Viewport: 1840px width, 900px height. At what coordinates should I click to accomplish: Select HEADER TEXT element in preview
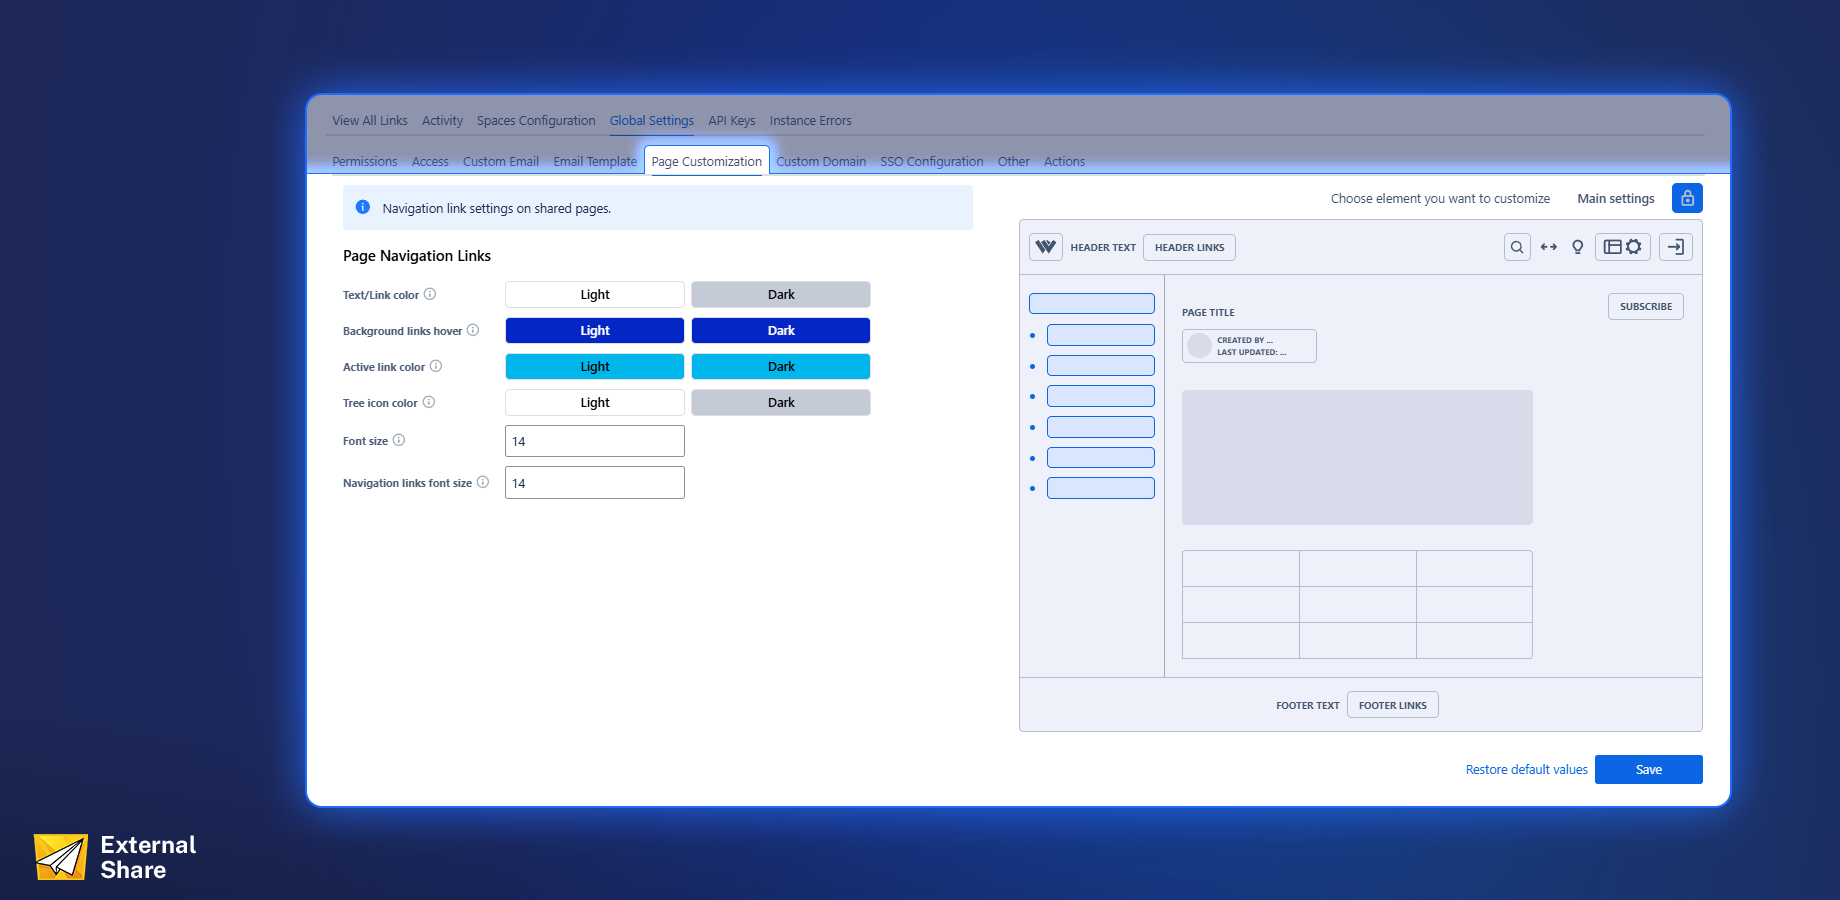pyautogui.click(x=1103, y=247)
